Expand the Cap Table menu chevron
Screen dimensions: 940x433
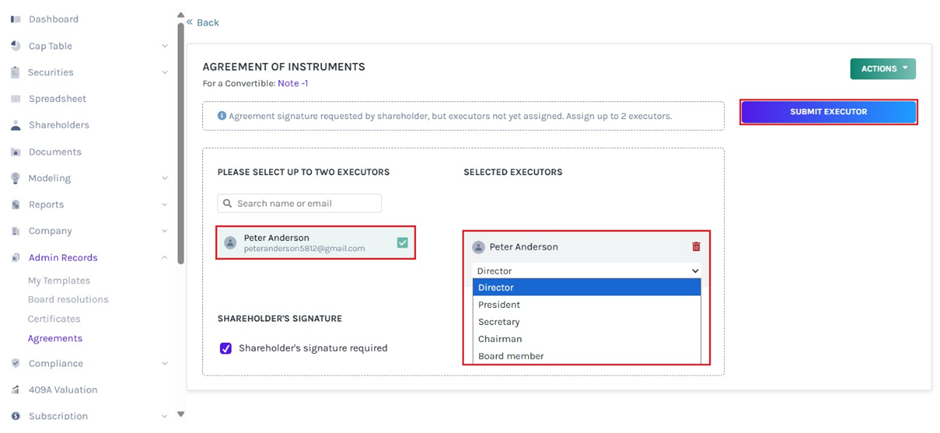(x=165, y=46)
